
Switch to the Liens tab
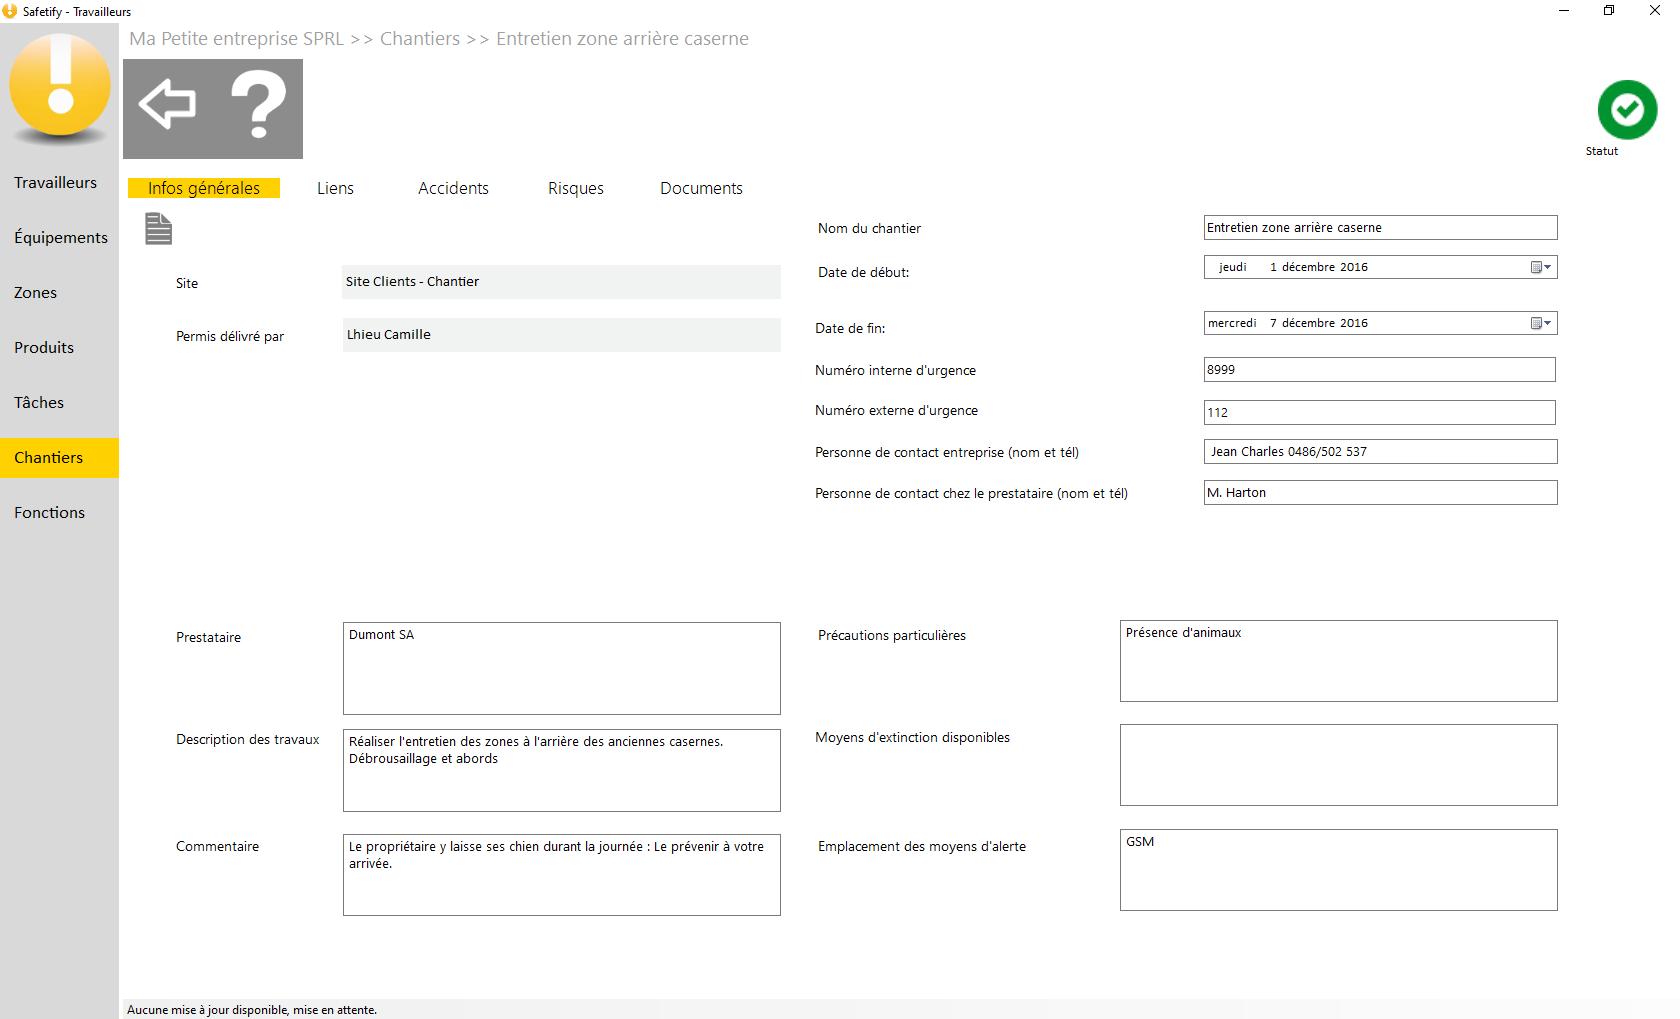pos(335,188)
